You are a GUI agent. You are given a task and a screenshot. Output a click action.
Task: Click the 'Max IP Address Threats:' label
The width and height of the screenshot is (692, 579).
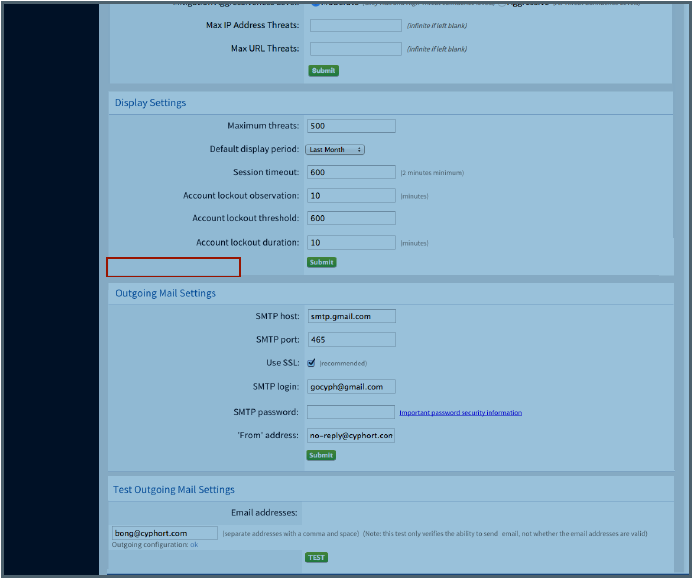[252, 25]
